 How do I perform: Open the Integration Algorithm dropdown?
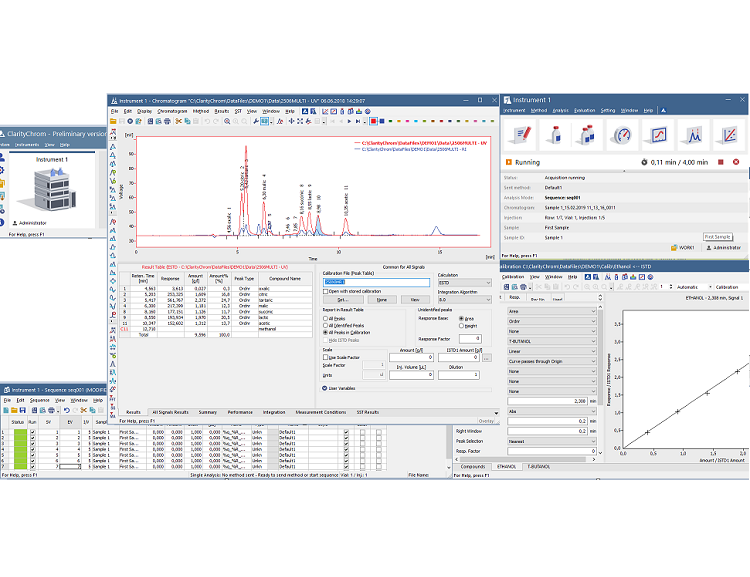(x=489, y=298)
